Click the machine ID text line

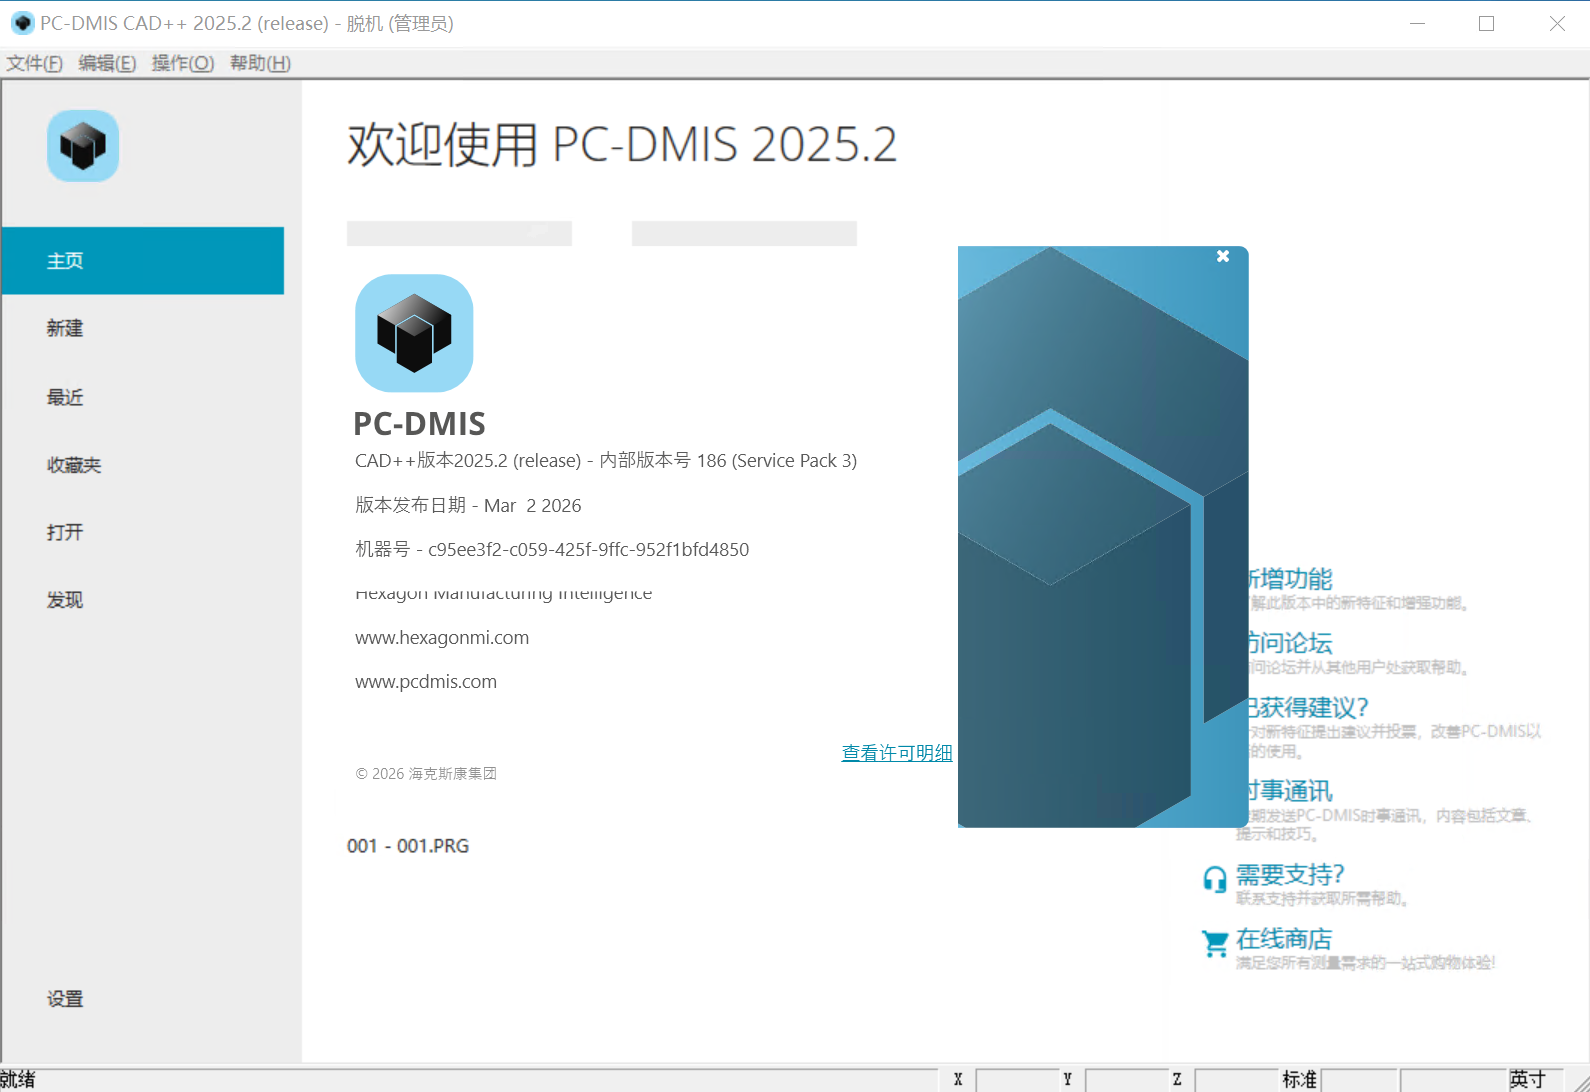pyautogui.click(x=552, y=549)
